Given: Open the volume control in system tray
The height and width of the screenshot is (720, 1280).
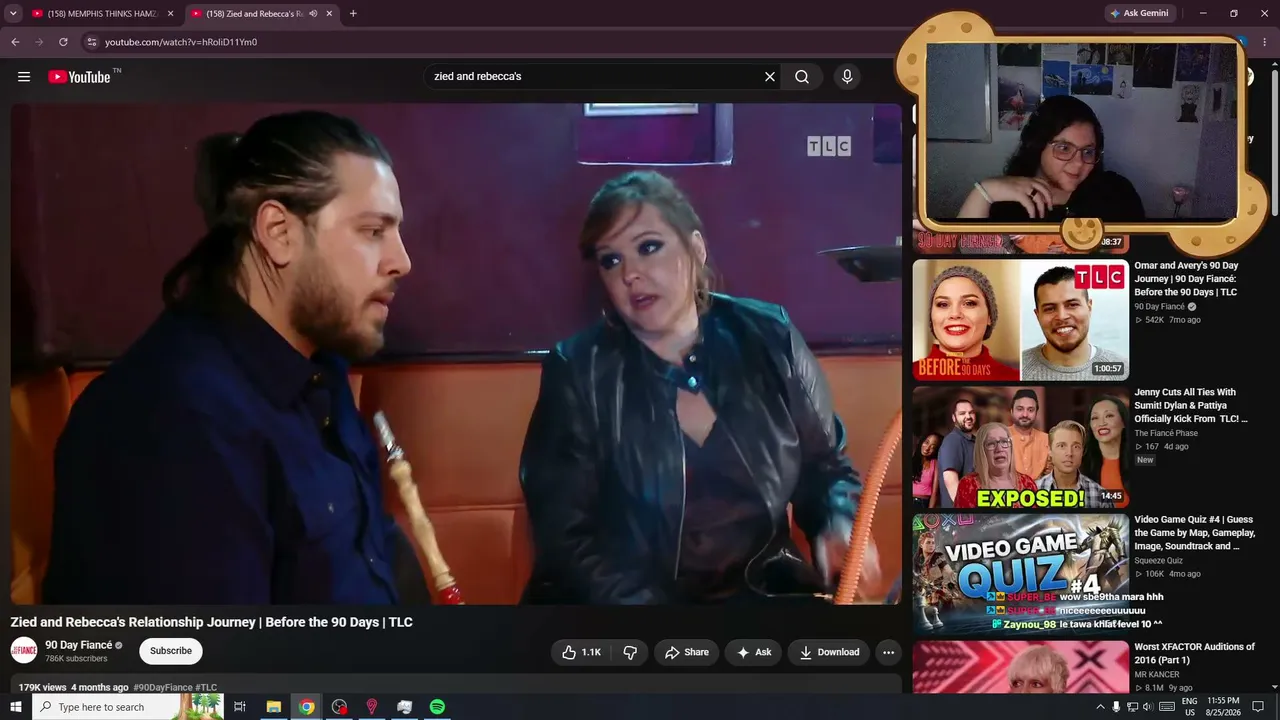Looking at the screenshot, I should pos(1147,707).
